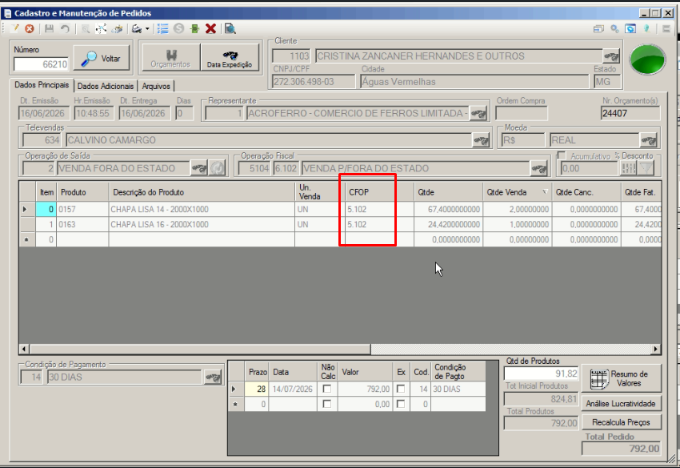
Task: Click the new order pencil icon
Action: pos(15,29)
